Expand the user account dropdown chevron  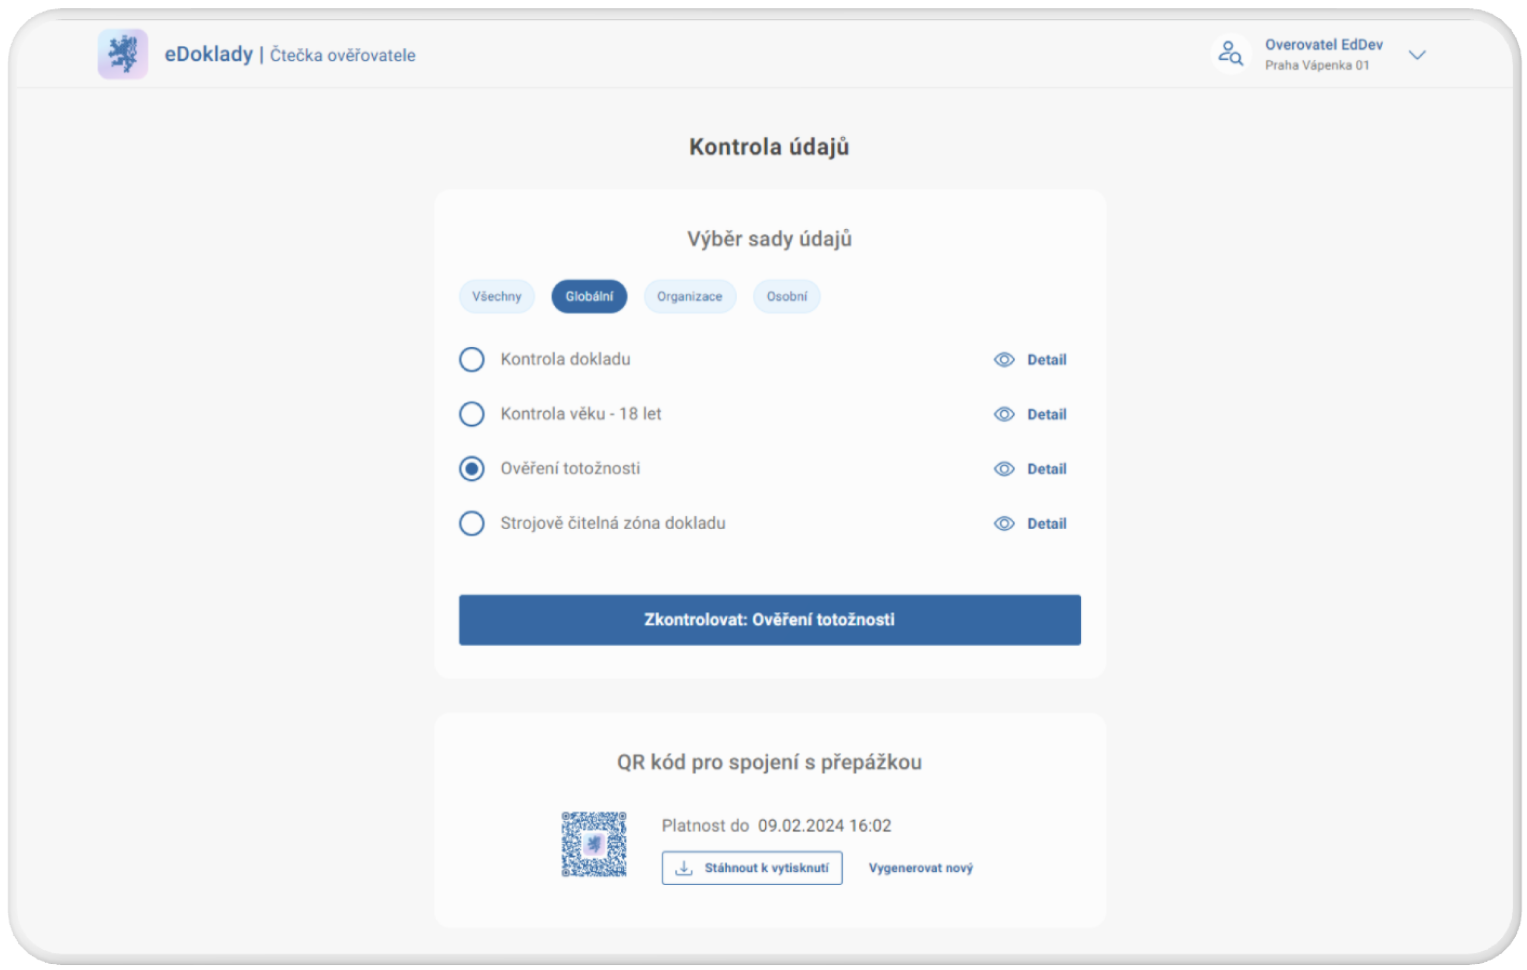pyautogui.click(x=1417, y=55)
